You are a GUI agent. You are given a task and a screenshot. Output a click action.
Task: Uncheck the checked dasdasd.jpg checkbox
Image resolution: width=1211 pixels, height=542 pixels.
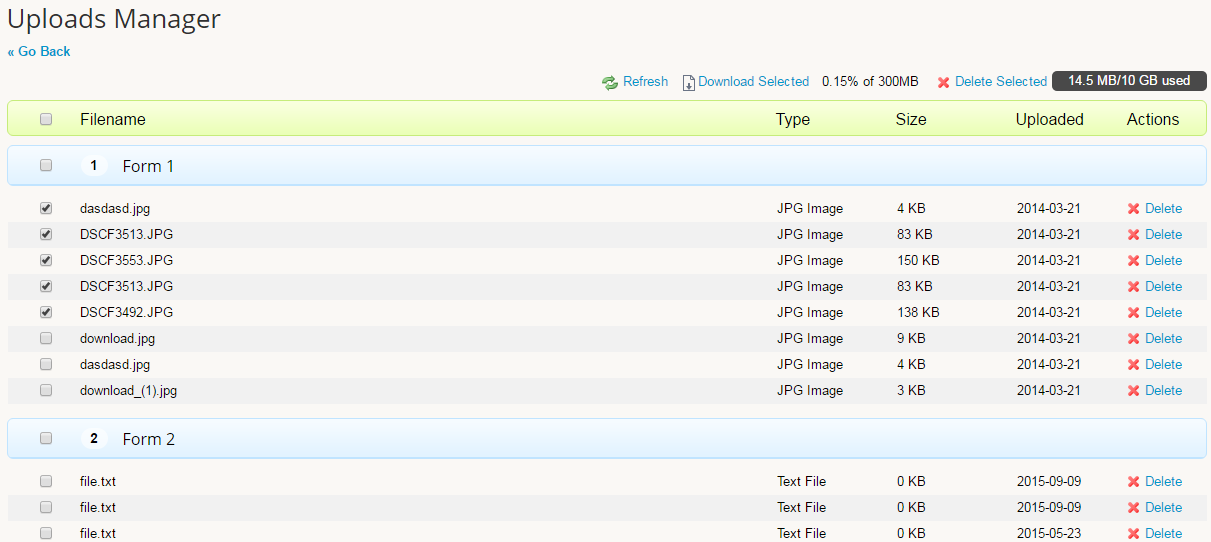46,208
